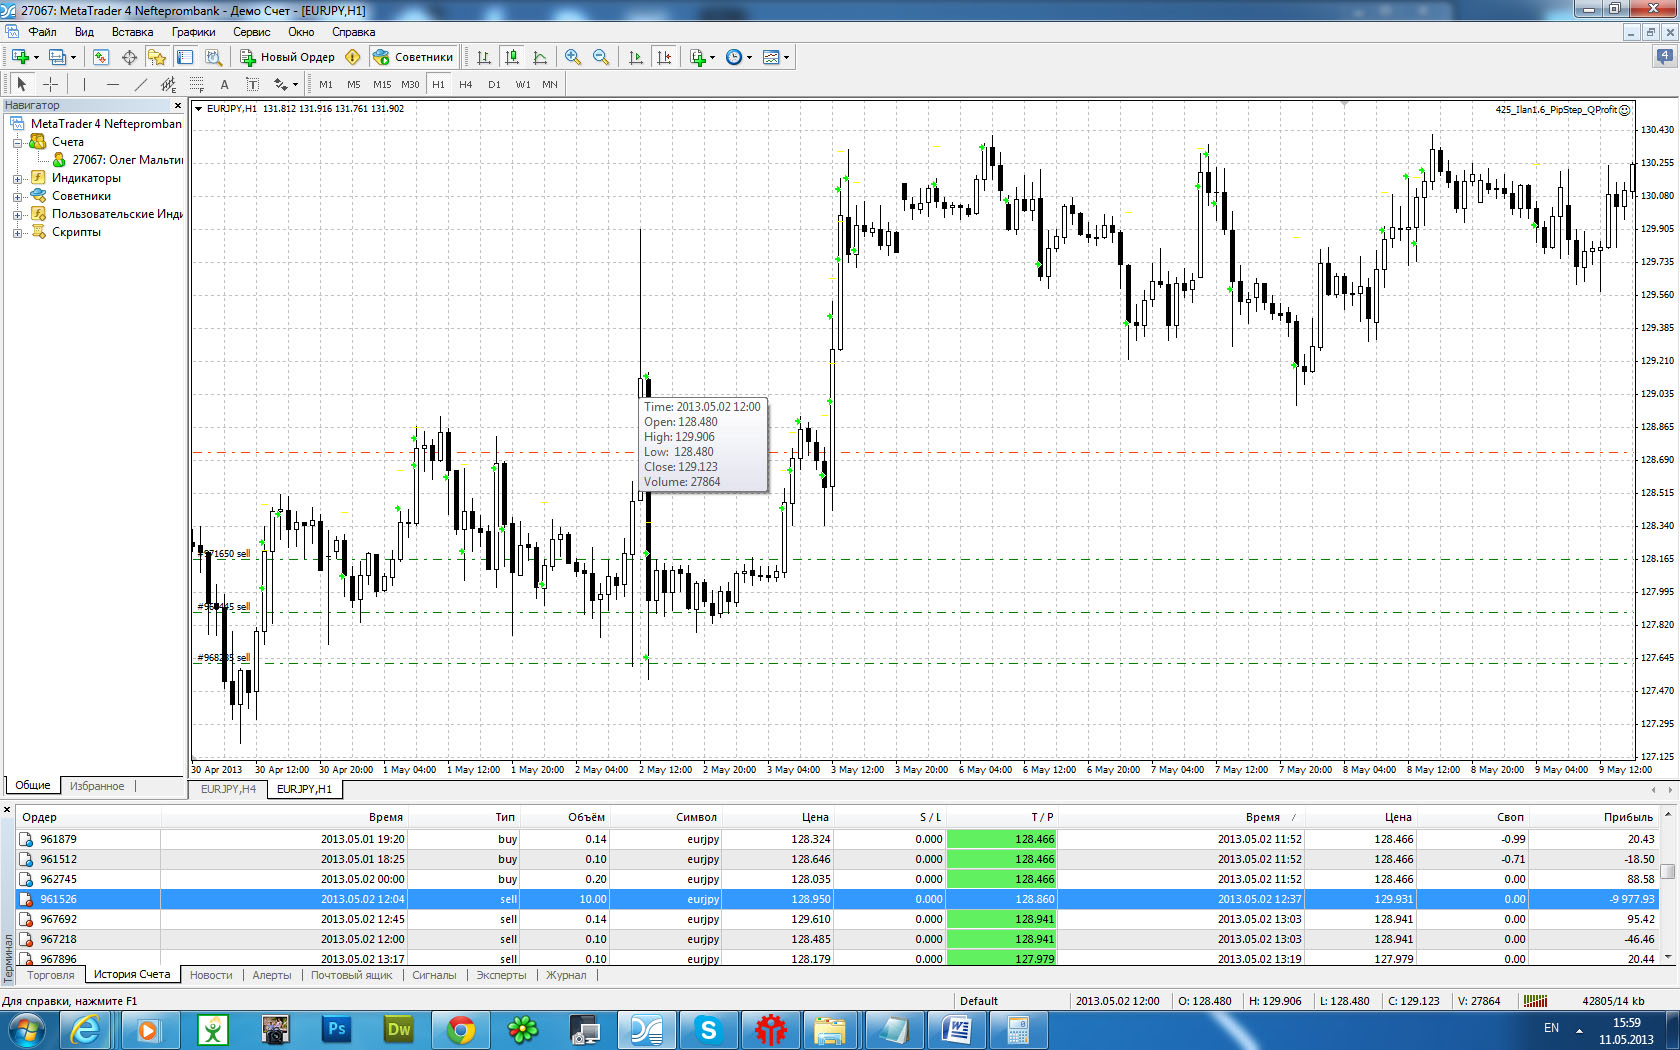
Task: Toggle the chart shift button
Action: 664,57
